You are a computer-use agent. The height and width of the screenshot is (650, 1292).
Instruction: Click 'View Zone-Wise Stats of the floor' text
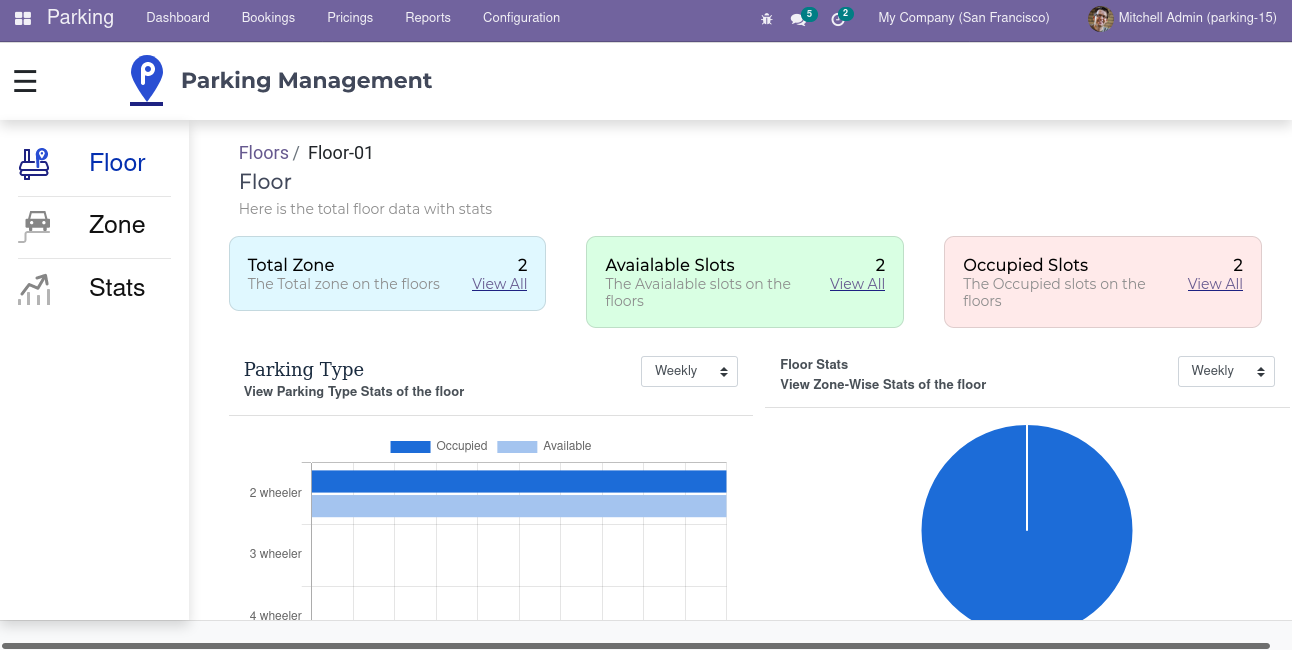point(883,385)
